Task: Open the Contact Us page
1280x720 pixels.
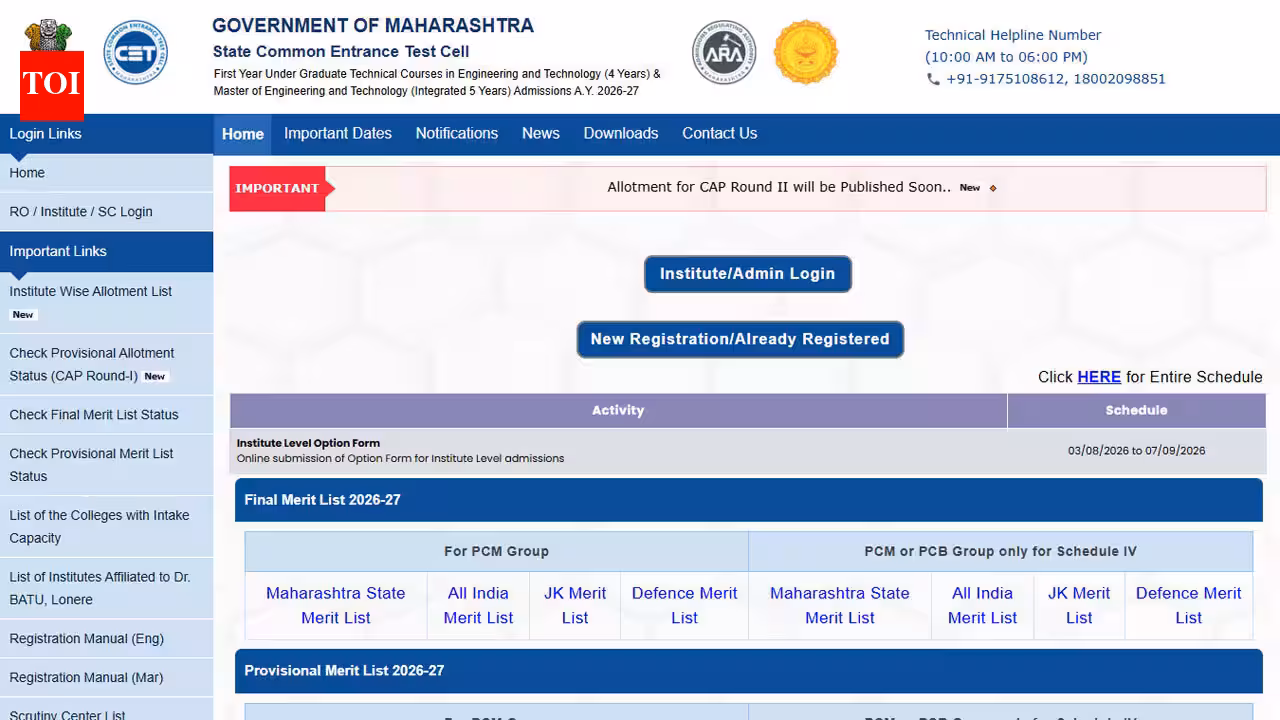Action: point(720,133)
